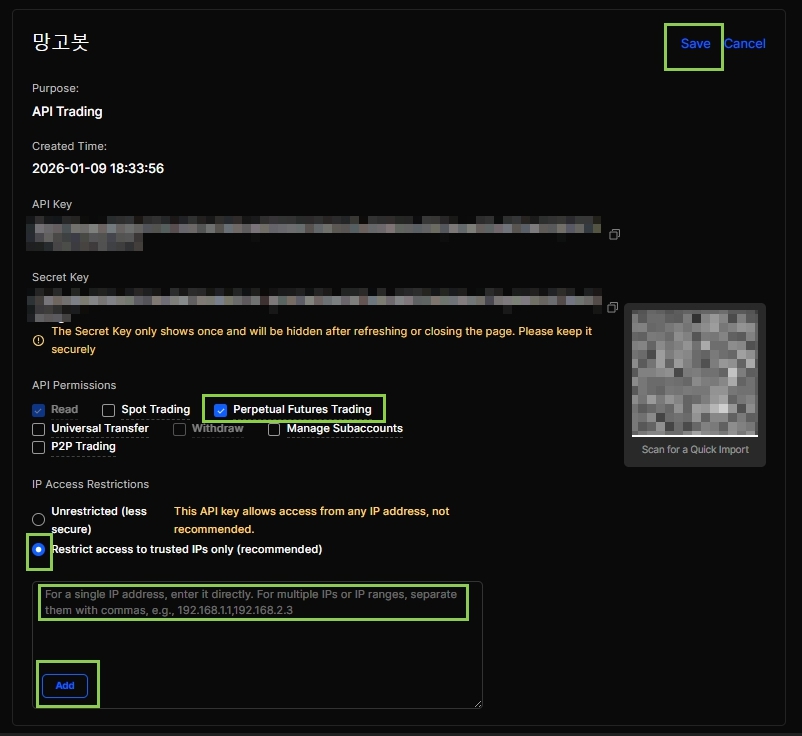Uncheck Perpetual Futures Trading permission
Image resolution: width=802 pixels, height=736 pixels.
221,410
